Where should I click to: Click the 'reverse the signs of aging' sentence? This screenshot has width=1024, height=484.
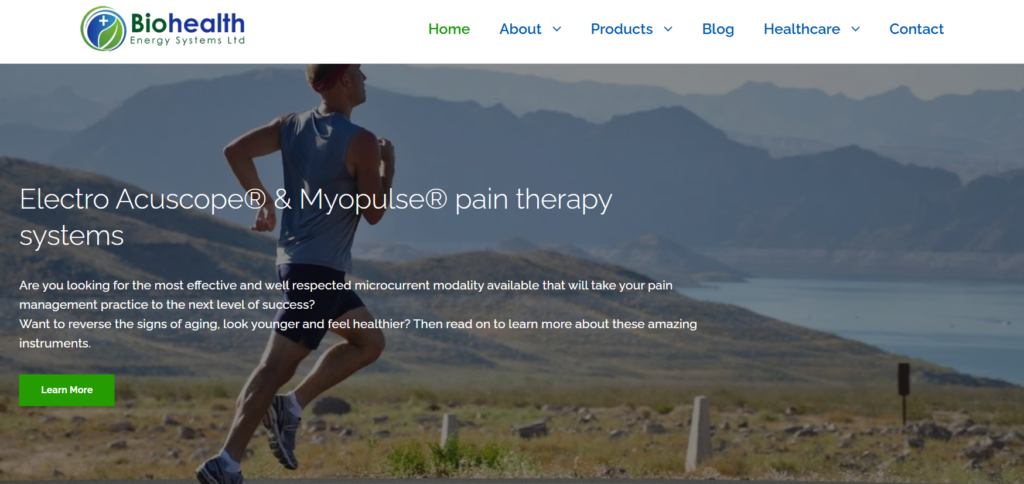click(358, 333)
